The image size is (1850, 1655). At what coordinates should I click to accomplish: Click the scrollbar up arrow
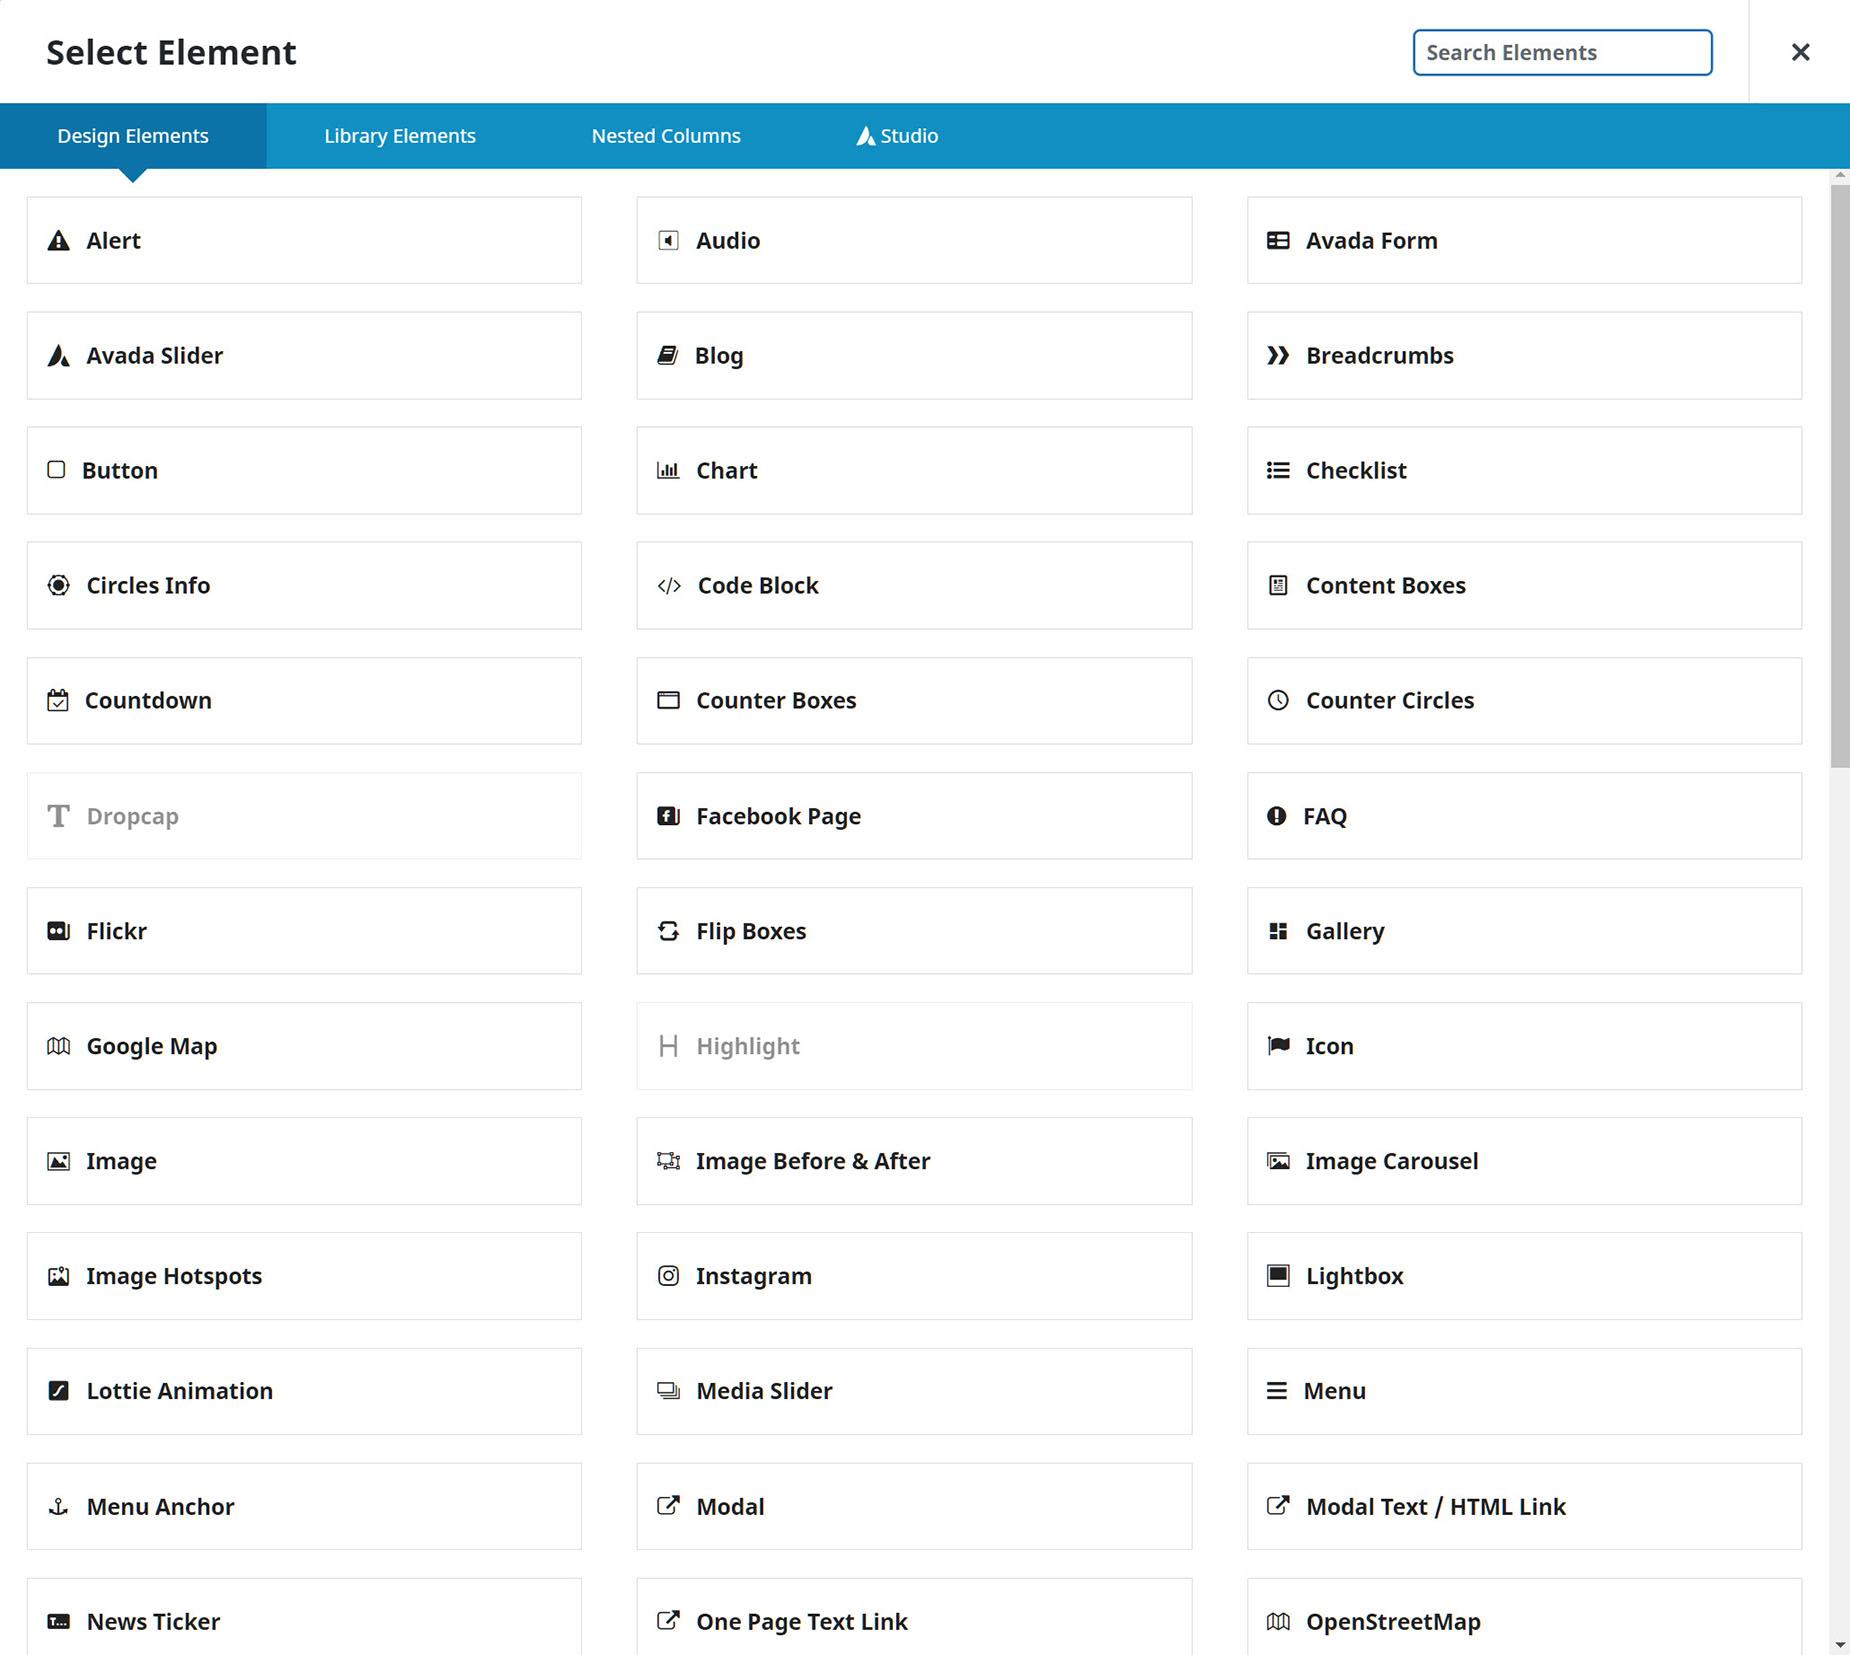[1840, 176]
